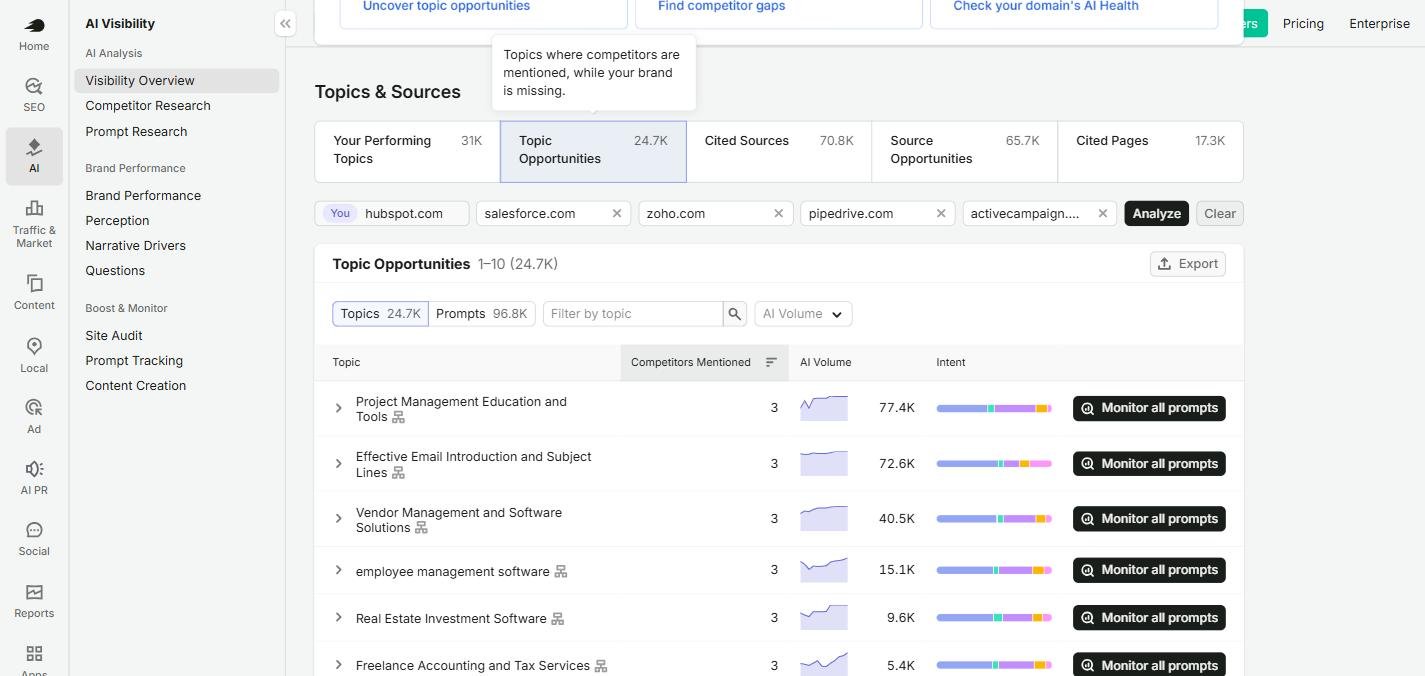This screenshot has width=1425, height=676.
Task: Open Visibility Overview in side menu
Action: (x=176, y=81)
